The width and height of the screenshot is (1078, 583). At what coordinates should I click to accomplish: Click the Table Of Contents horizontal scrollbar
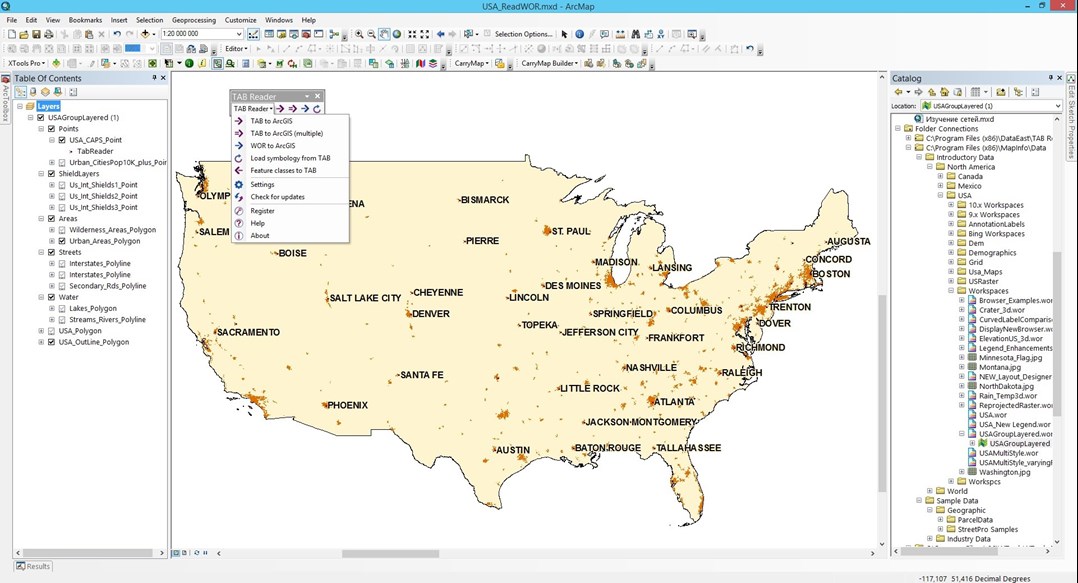[x=87, y=553]
